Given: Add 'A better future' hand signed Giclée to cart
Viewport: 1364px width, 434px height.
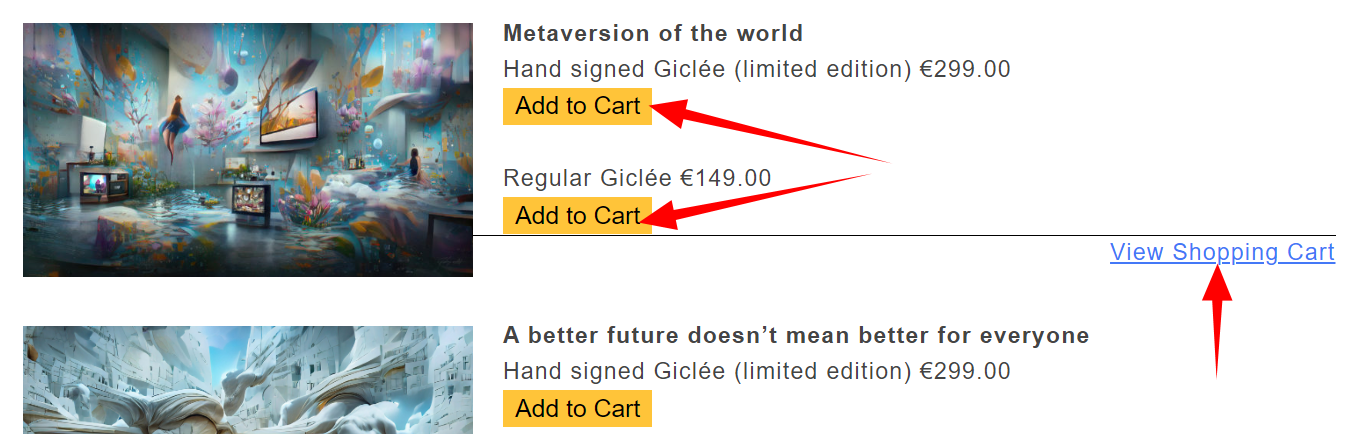Looking at the screenshot, I should click(x=577, y=409).
